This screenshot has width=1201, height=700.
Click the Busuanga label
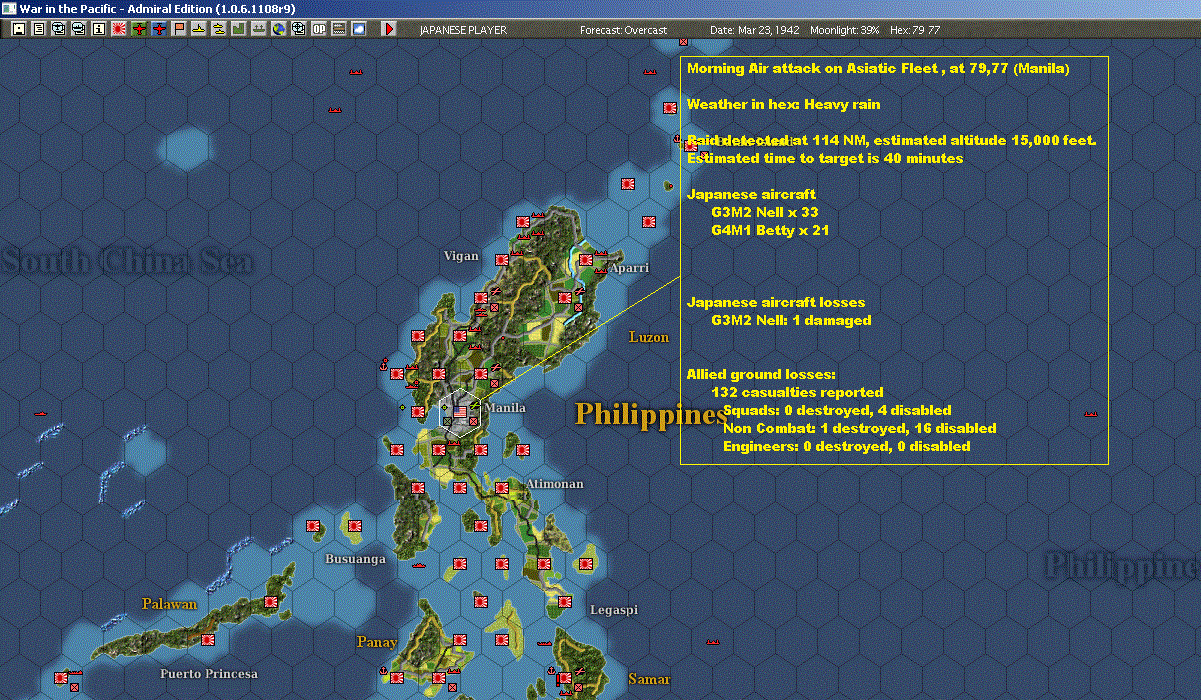[x=355, y=559]
